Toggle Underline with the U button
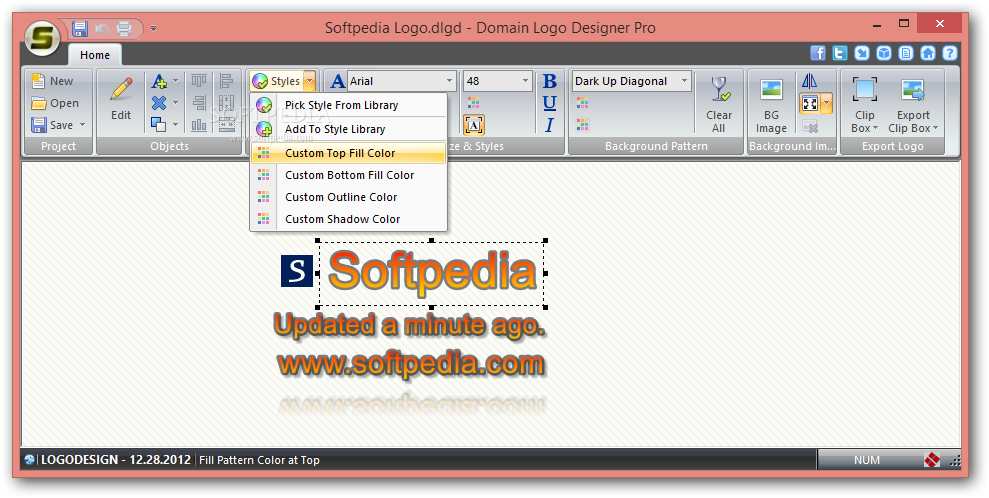Screen dimensions: 989x498 tap(549, 103)
